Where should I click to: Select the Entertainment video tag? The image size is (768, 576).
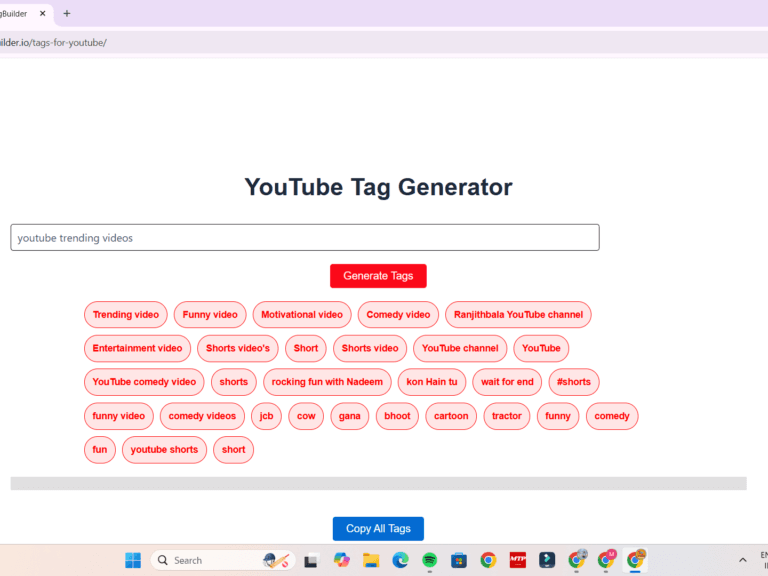137,348
